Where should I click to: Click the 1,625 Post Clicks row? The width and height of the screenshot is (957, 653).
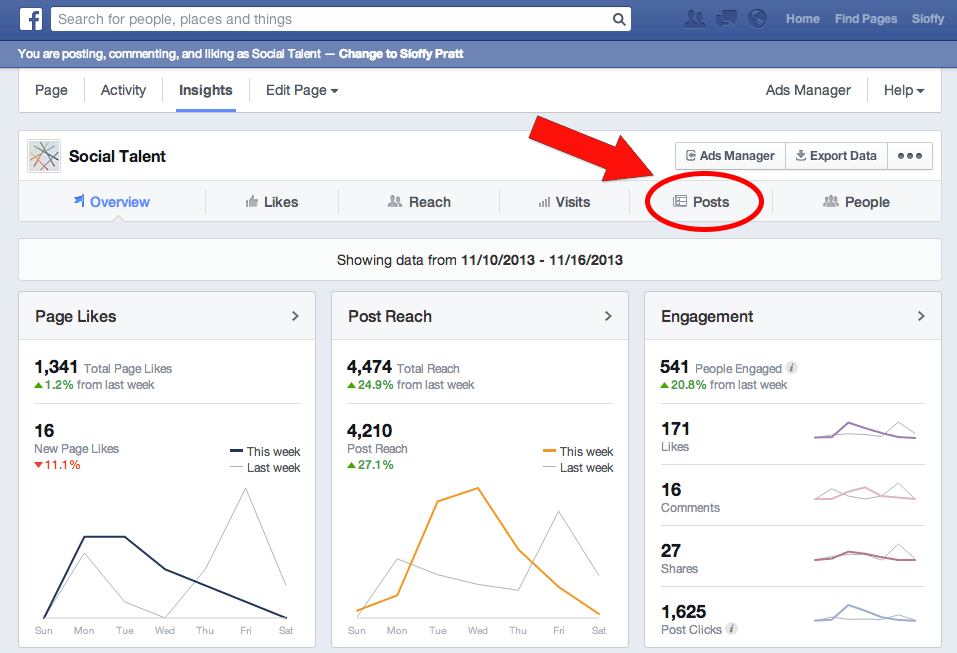point(793,619)
